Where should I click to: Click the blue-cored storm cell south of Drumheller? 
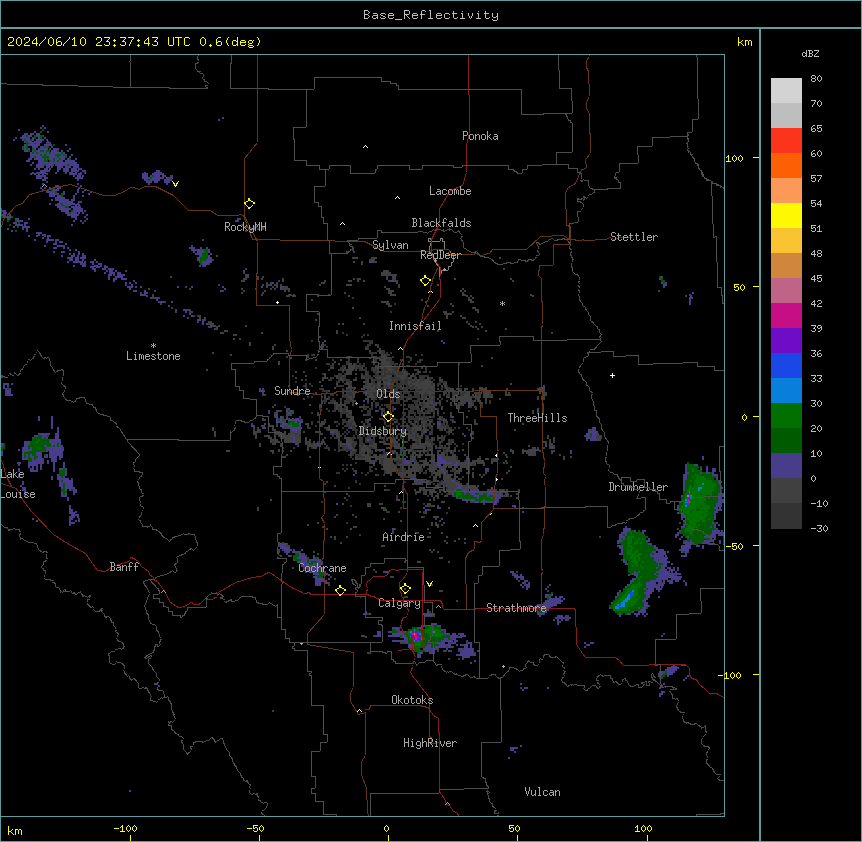pyautogui.click(x=640, y=574)
